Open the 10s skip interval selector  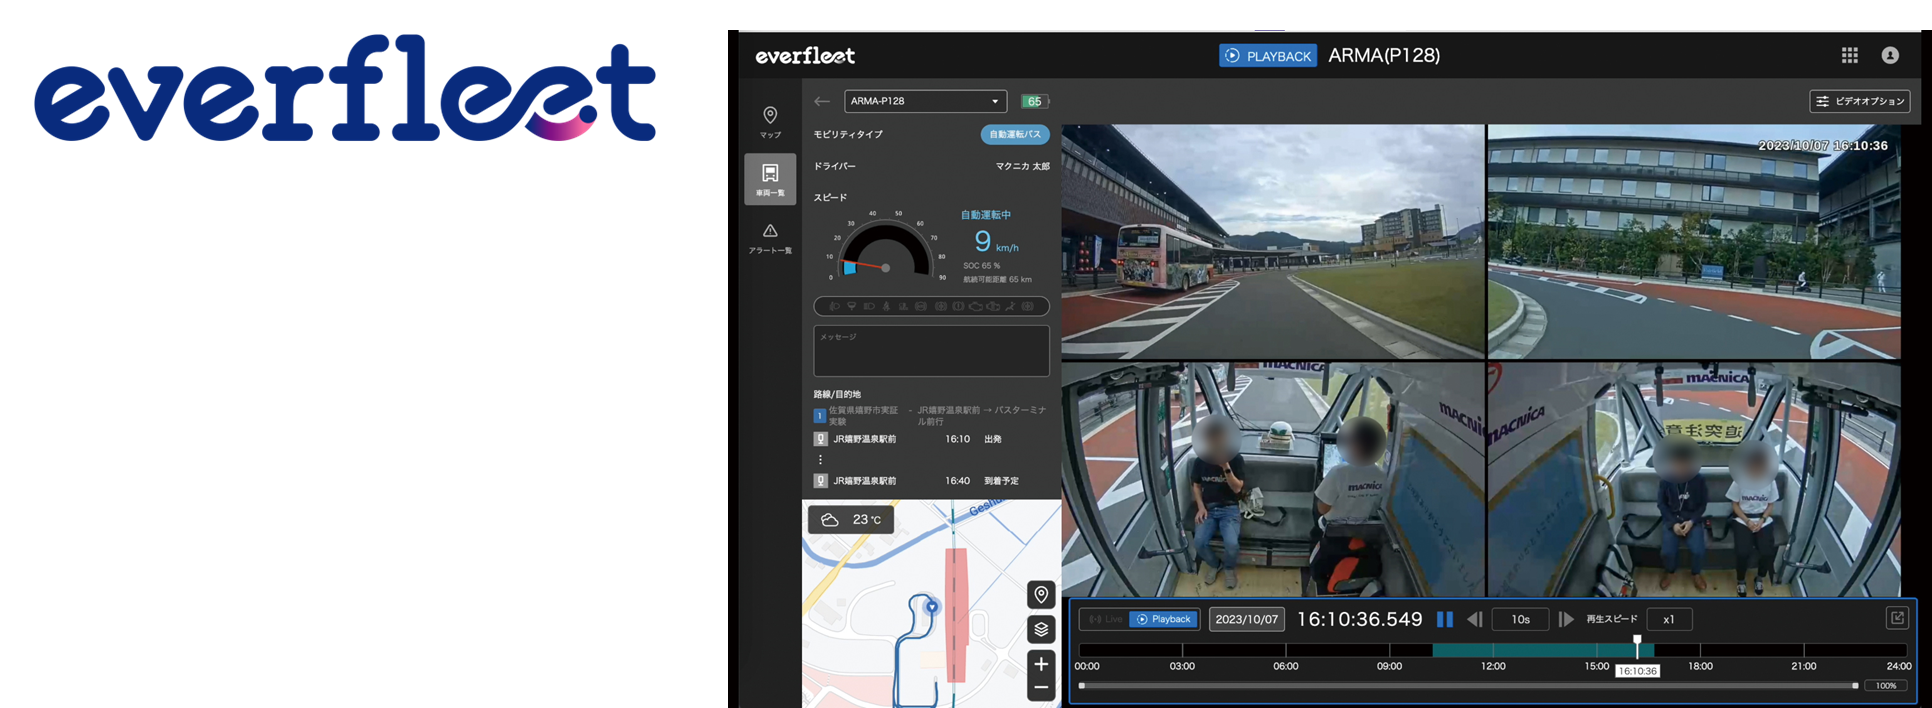coord(1520,619)
